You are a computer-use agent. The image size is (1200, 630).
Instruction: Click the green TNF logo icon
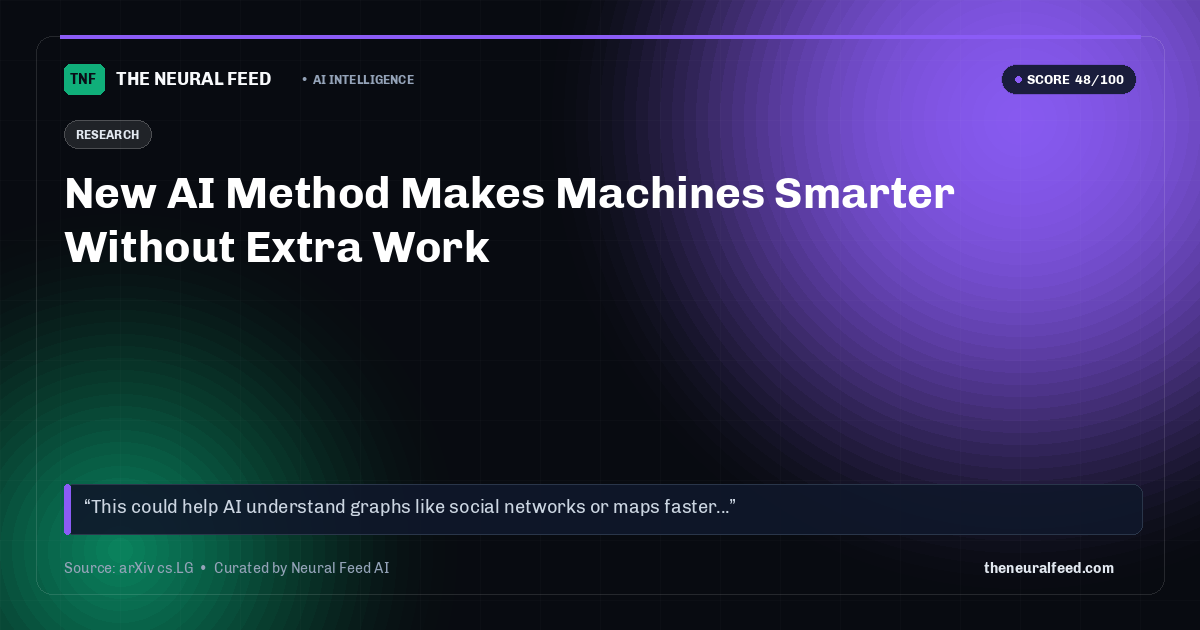click(84, 79)
